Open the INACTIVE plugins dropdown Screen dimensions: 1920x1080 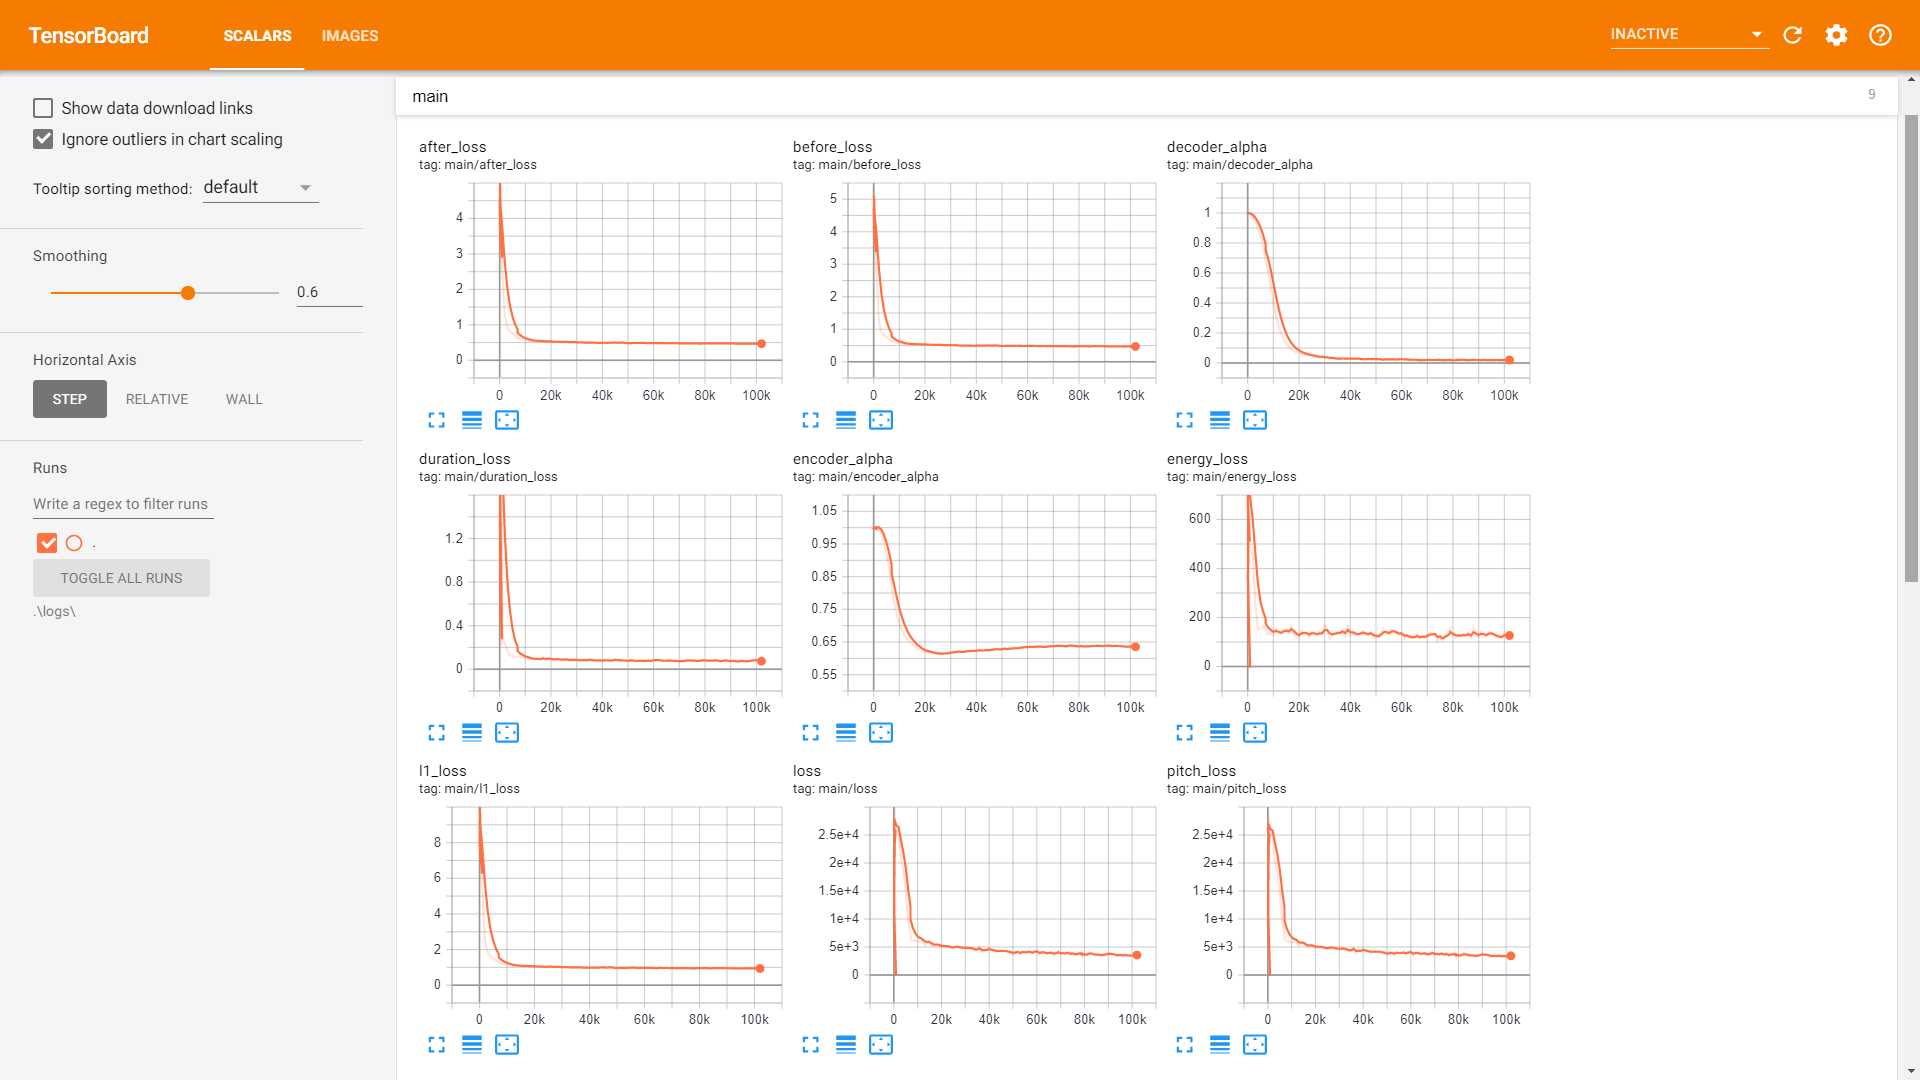click(1688, 35)
